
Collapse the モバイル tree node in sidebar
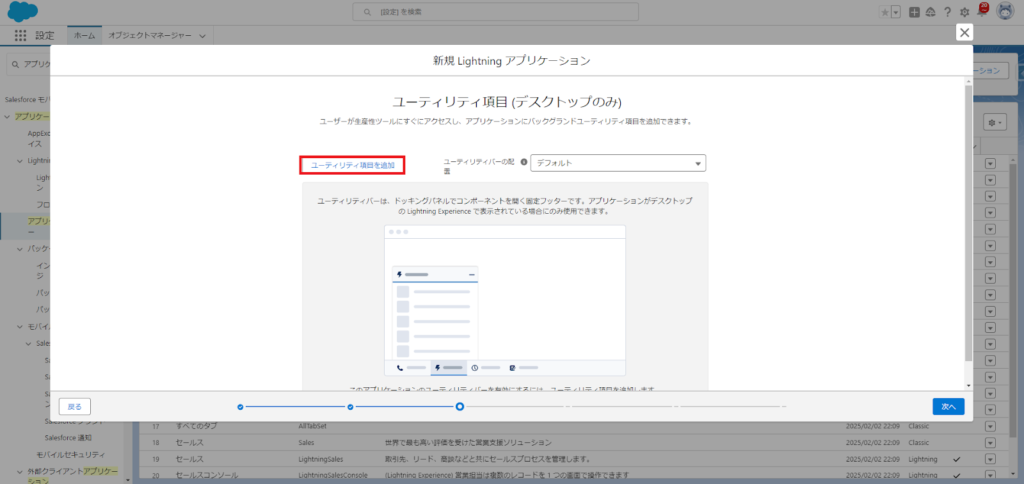tap(18, 326)
